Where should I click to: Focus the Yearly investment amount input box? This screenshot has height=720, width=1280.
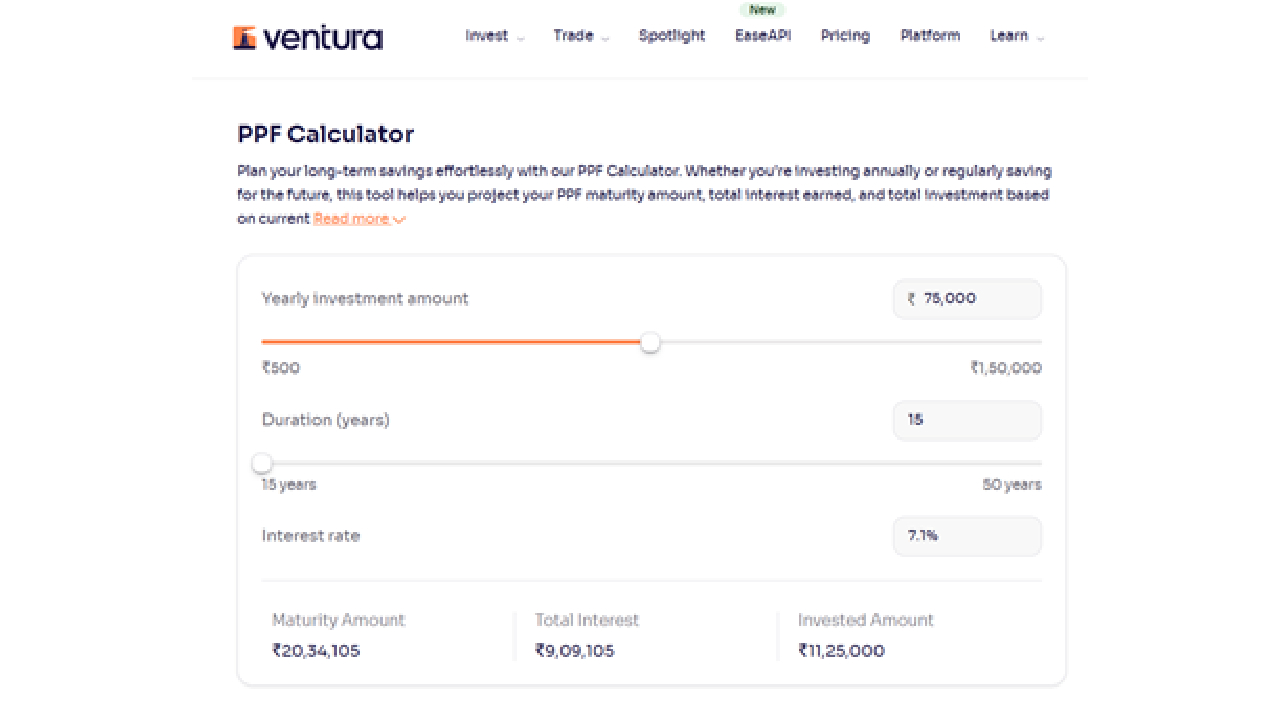pyautogui.click(x=975, y=299)
